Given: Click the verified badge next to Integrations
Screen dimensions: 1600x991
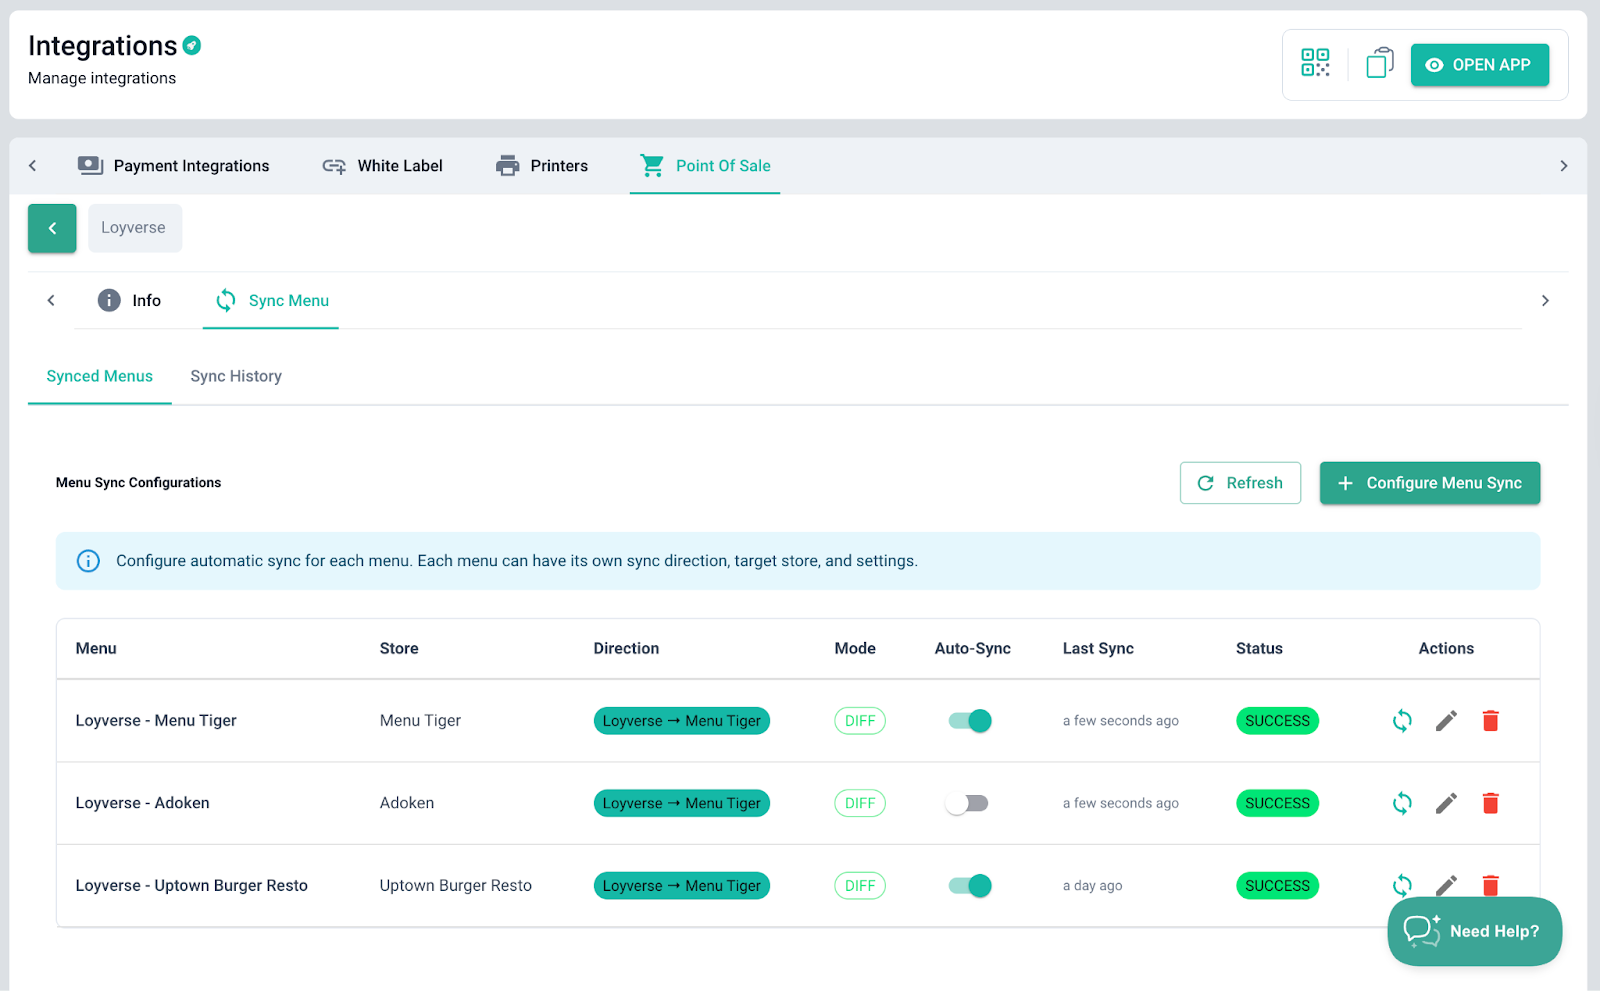Looking at the screenshot, I should click(192, 45).
